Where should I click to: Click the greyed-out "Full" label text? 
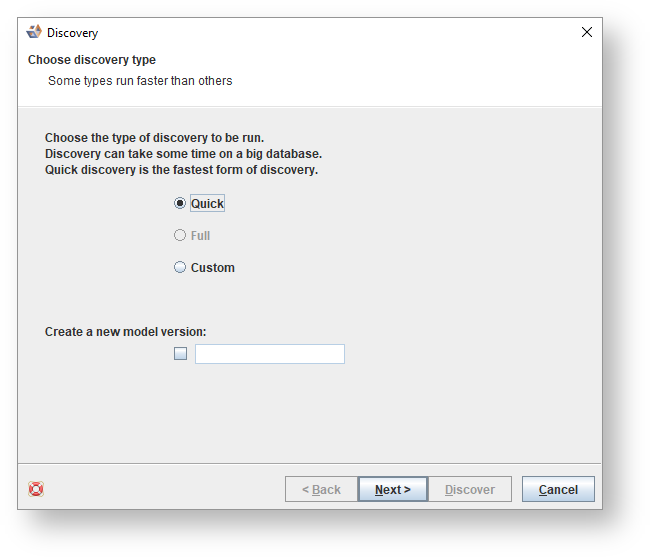(x=200, y=235)
